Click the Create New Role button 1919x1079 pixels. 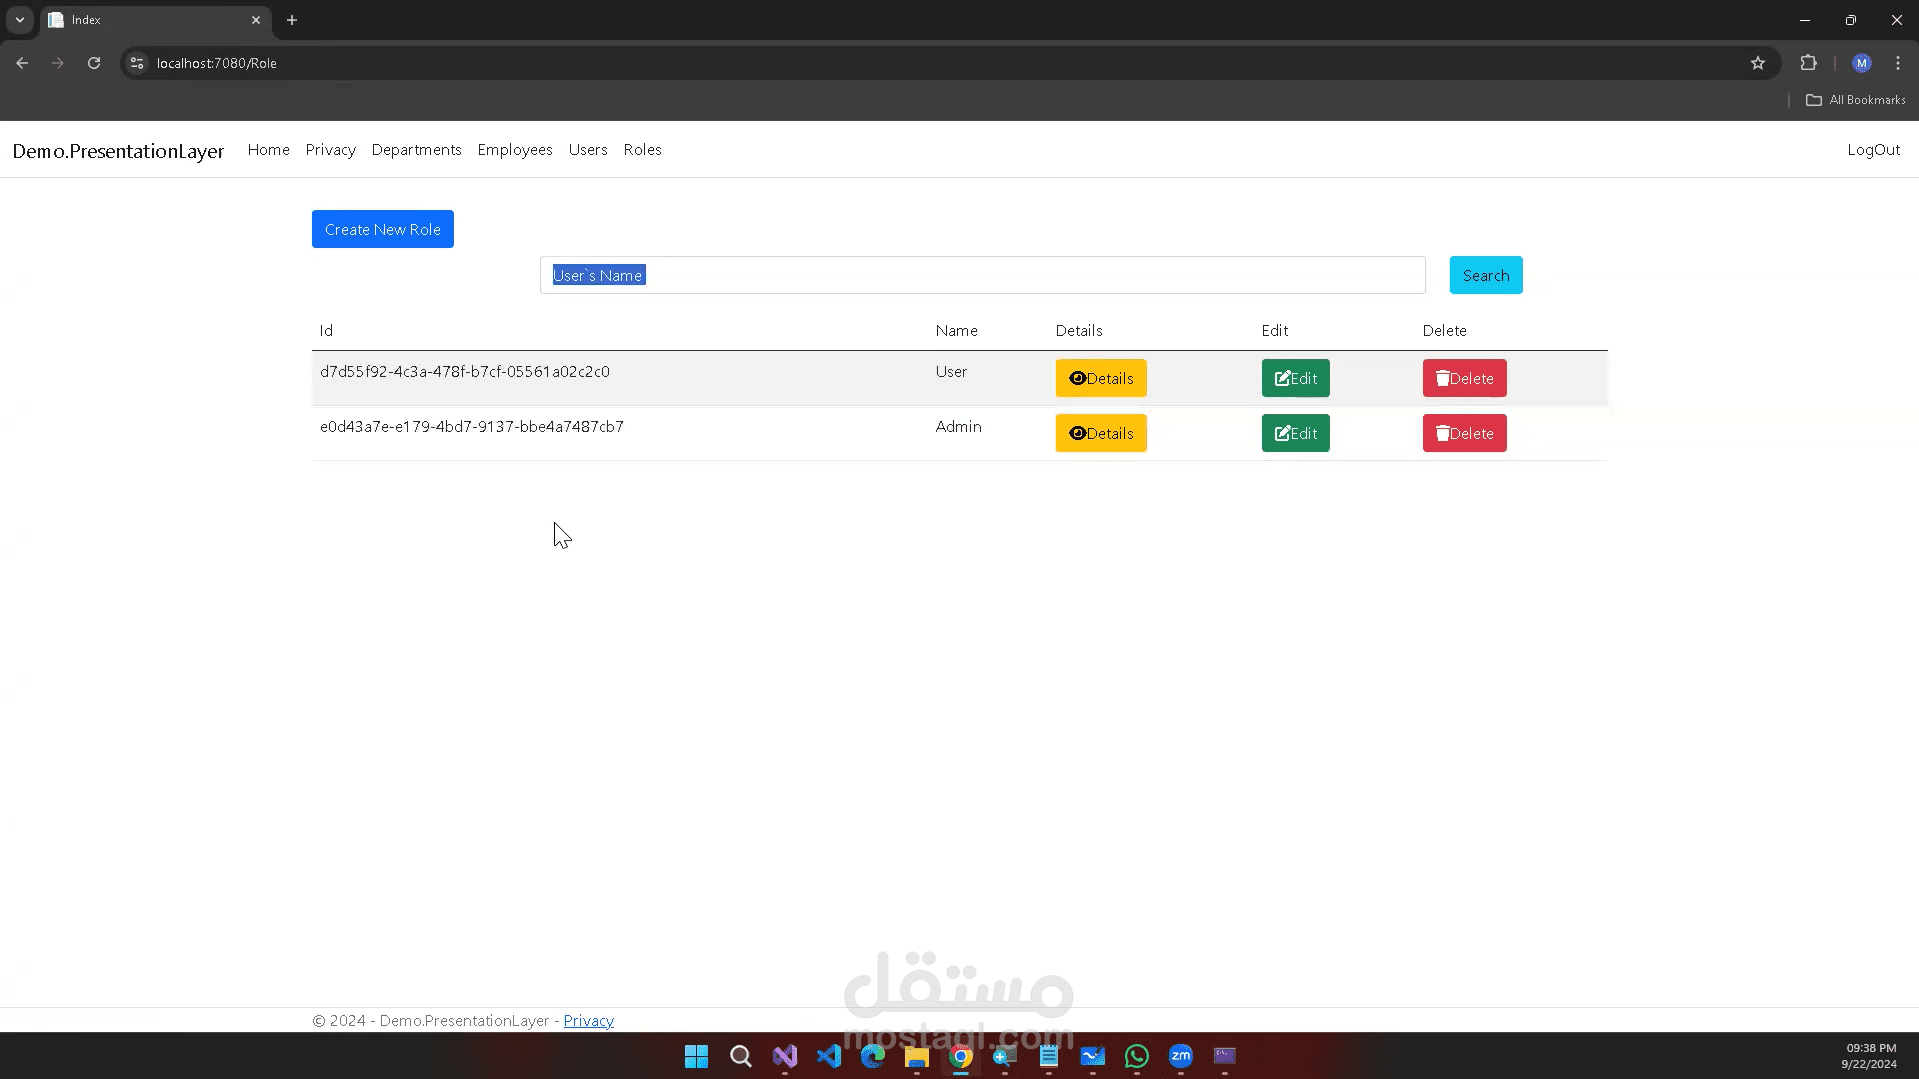coord(382,229)
